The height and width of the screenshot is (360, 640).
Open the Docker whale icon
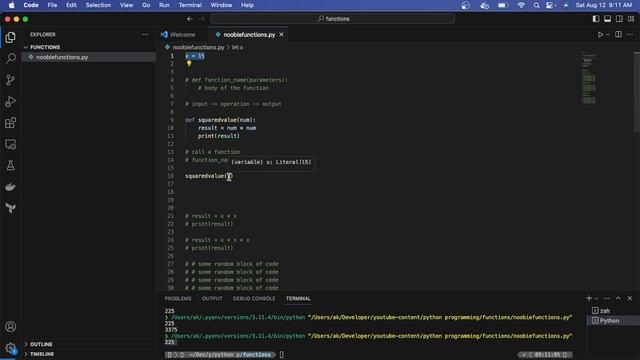pos(11,187)
